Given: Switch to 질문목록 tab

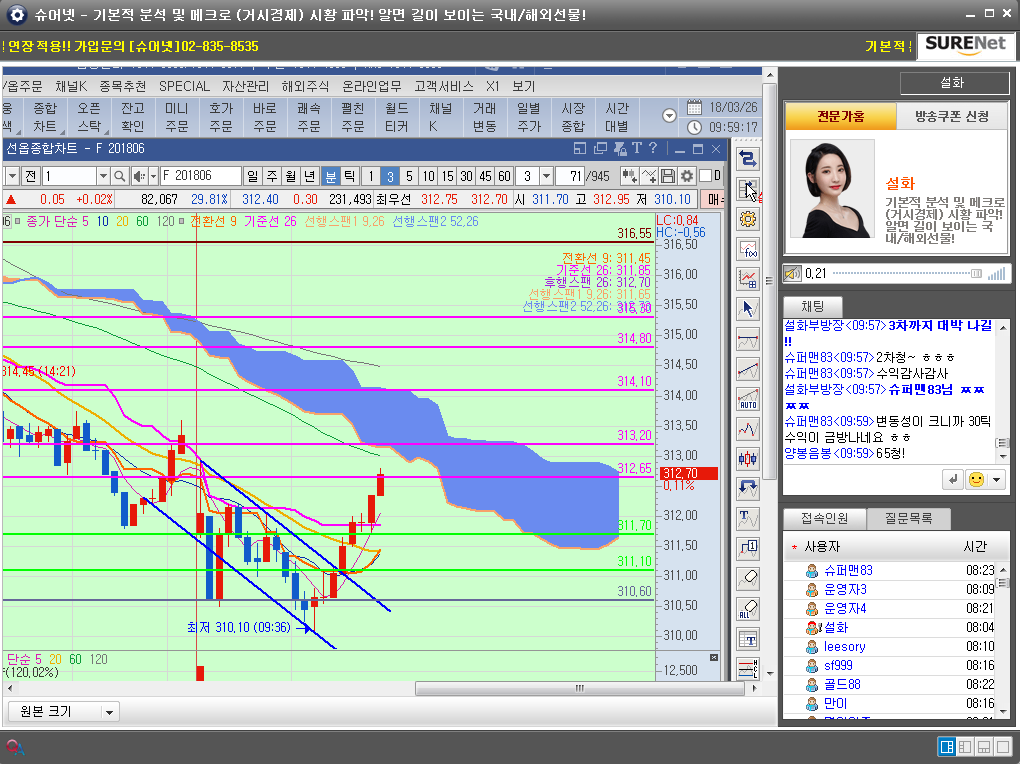Looking at the screenshot, I should click(x=909, y=519).
